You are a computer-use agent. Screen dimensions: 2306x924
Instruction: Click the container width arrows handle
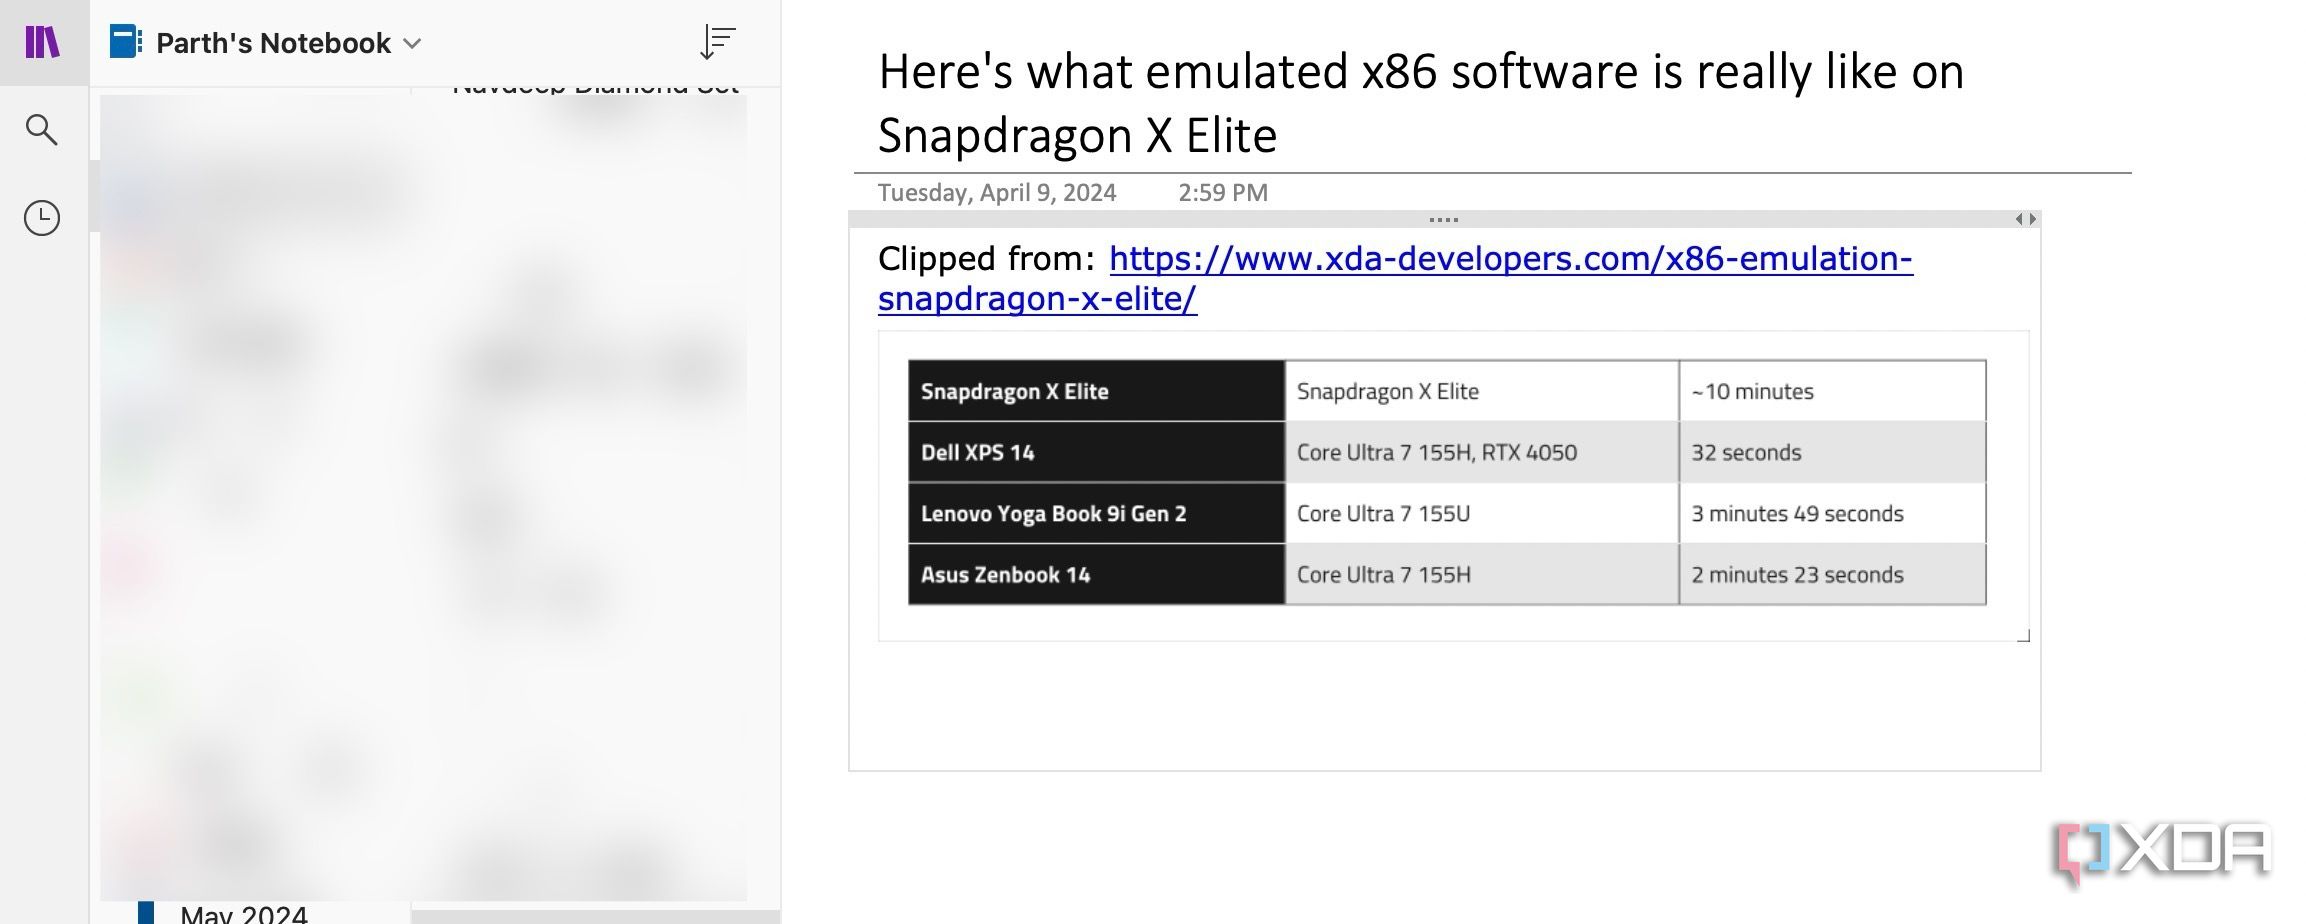pyautogui.click(x=2026, y=219)
